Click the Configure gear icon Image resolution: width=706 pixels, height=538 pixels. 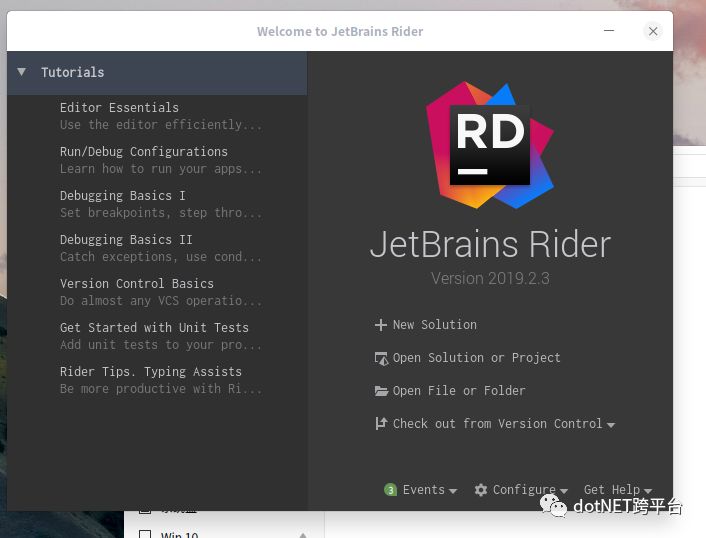481,490
